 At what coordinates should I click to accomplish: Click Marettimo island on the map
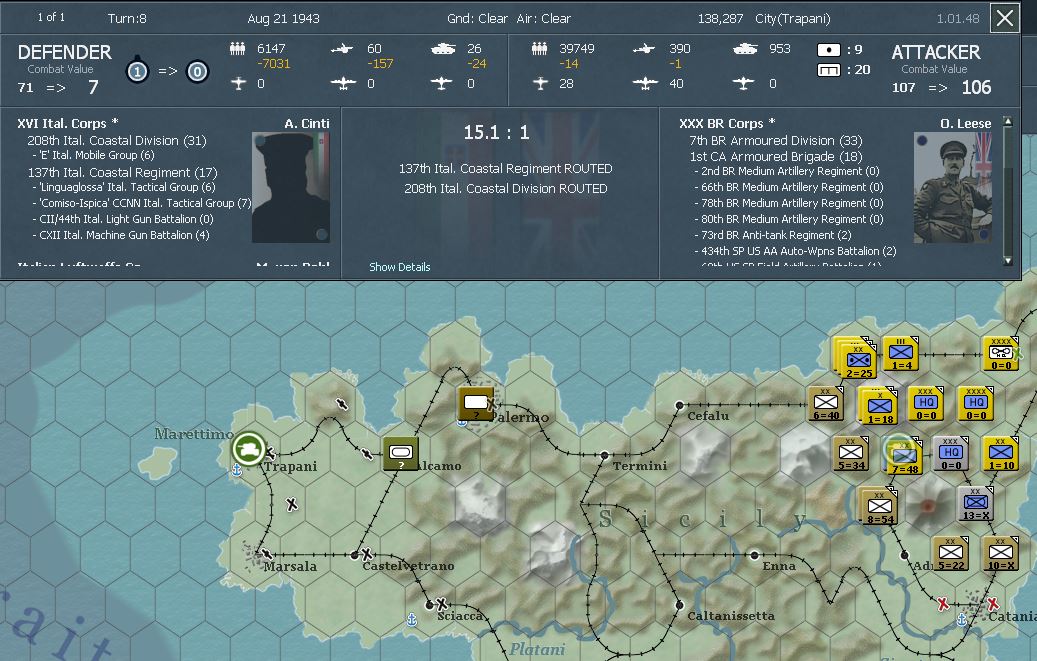pos(159,463)
